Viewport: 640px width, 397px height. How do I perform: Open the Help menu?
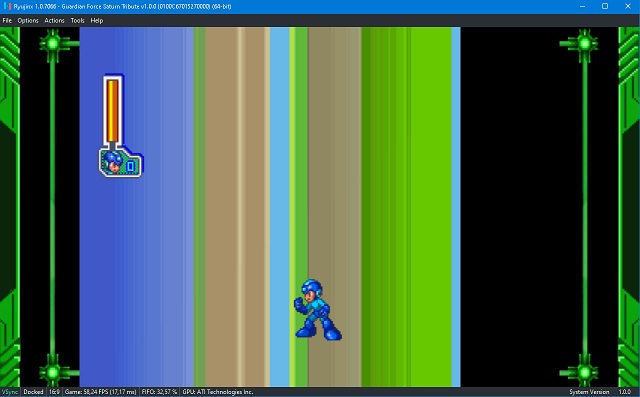(x=97, y=20)
